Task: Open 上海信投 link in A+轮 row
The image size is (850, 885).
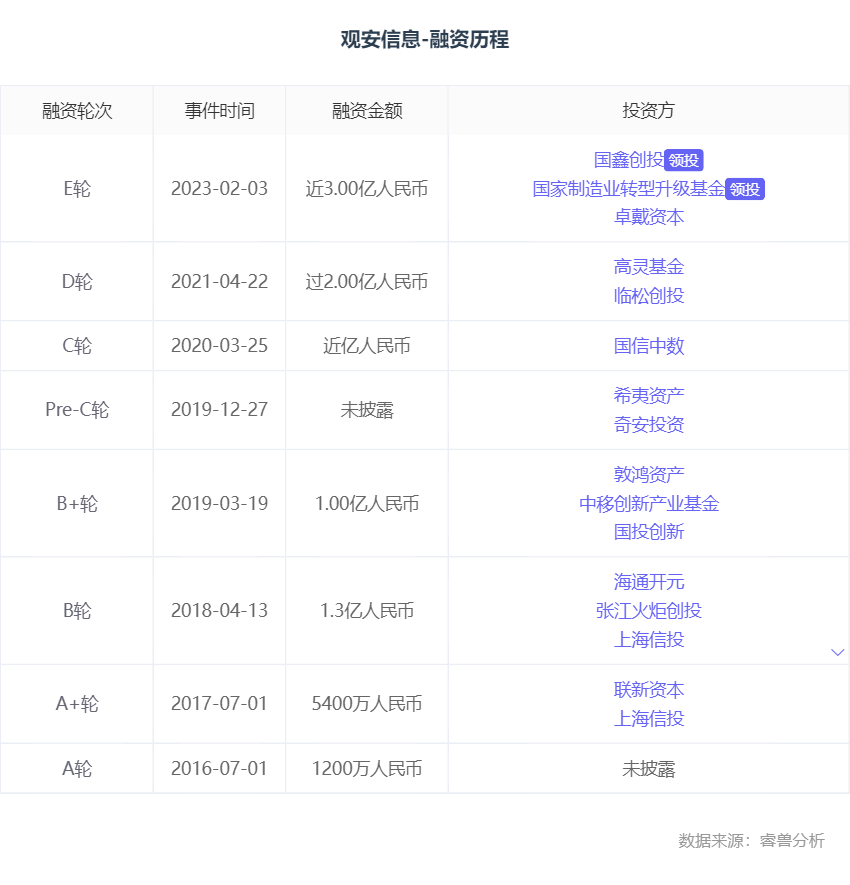Action: [649, 718]
